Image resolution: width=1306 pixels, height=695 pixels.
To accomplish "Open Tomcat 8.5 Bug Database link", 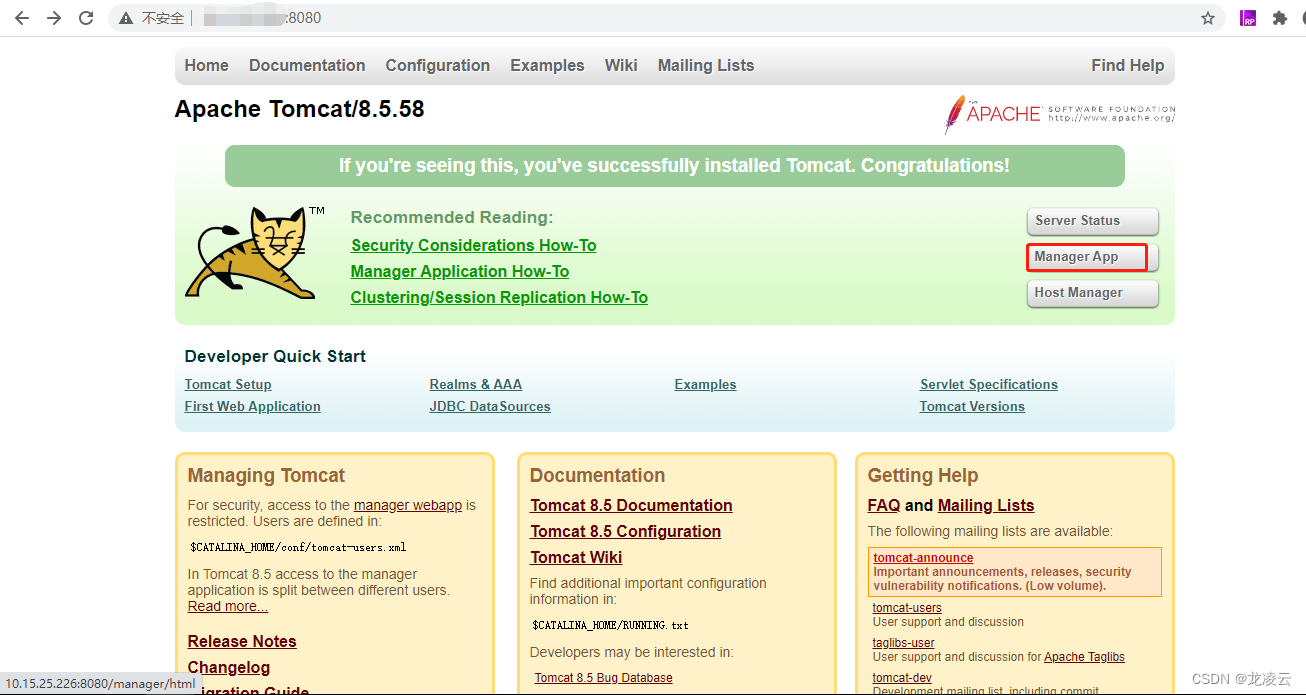I will (x=603, y=678).
